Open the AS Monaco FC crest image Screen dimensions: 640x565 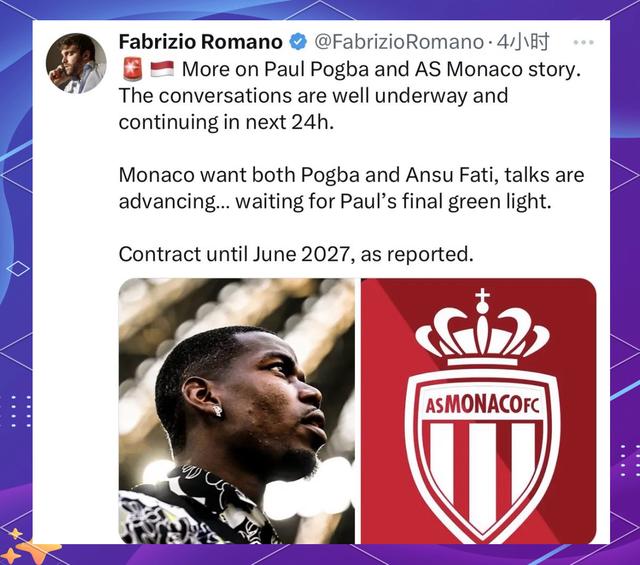click(478, 410)
